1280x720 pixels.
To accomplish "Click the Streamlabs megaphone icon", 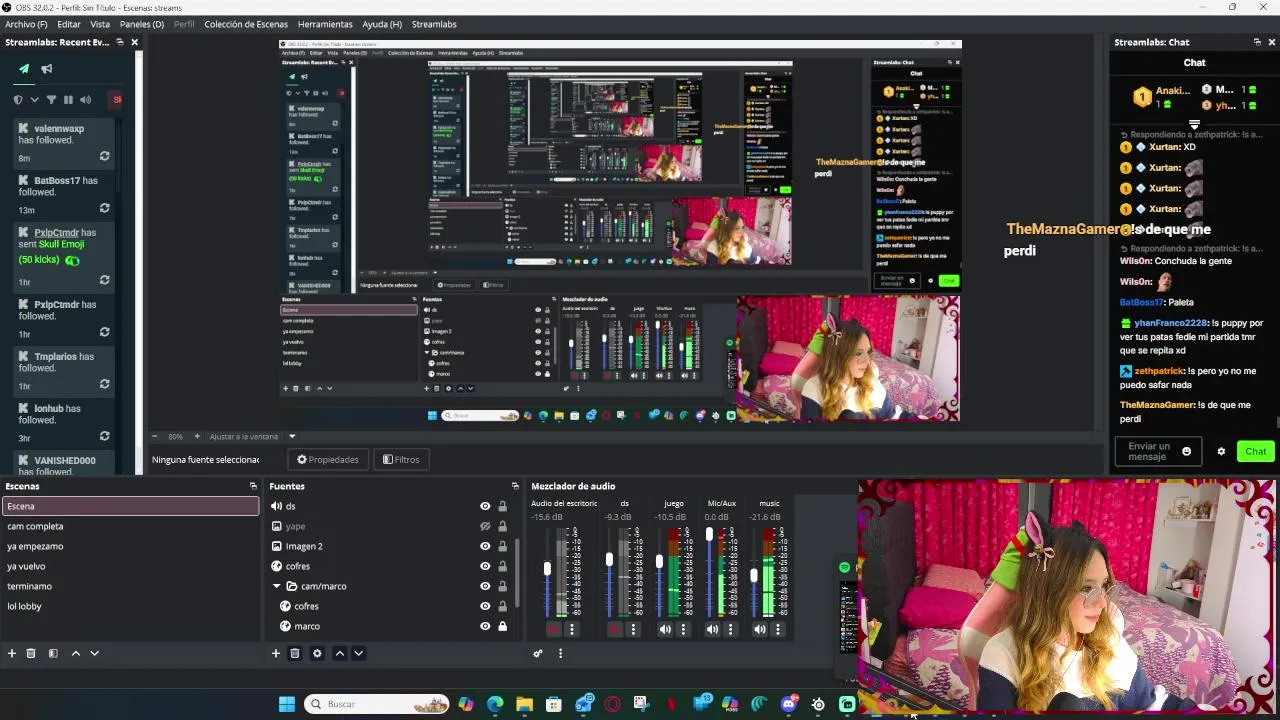I will pyautogui.click(x=47, y=69).
